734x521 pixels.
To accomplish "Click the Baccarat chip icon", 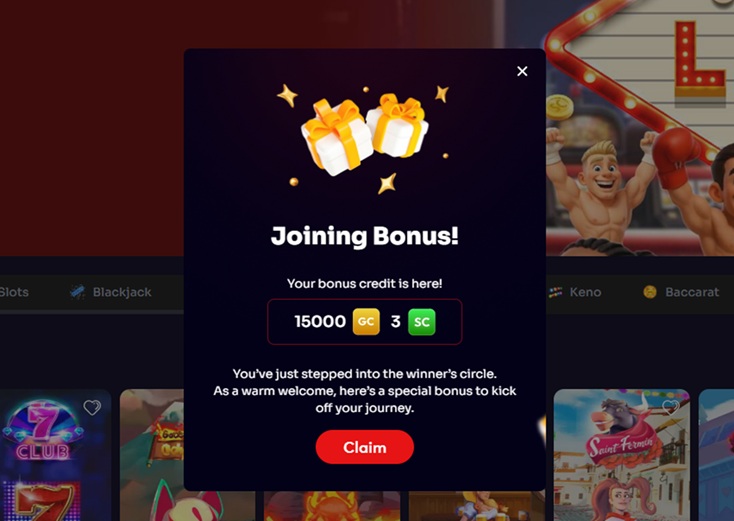I will [x=650, y=292].
